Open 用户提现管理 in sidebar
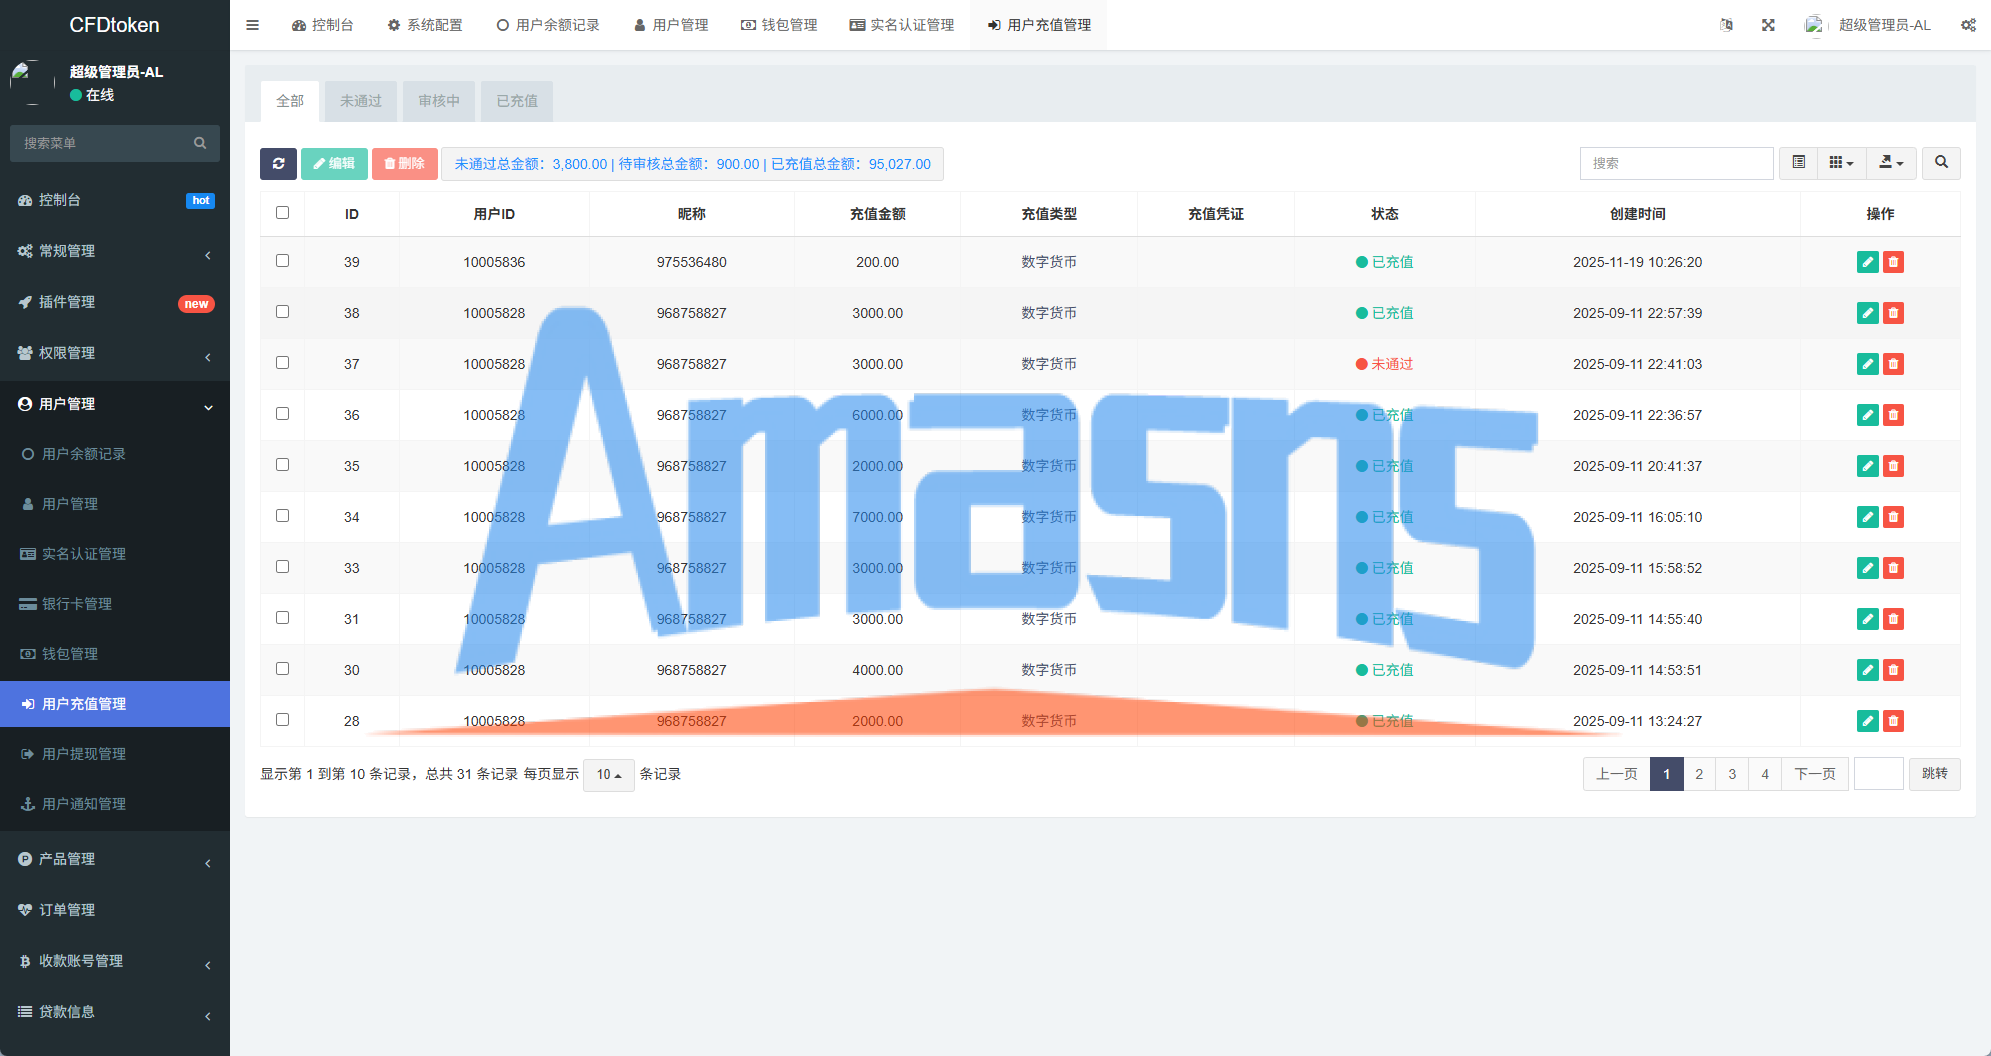The image size is (1991, 1056). [x=115, y=754]
